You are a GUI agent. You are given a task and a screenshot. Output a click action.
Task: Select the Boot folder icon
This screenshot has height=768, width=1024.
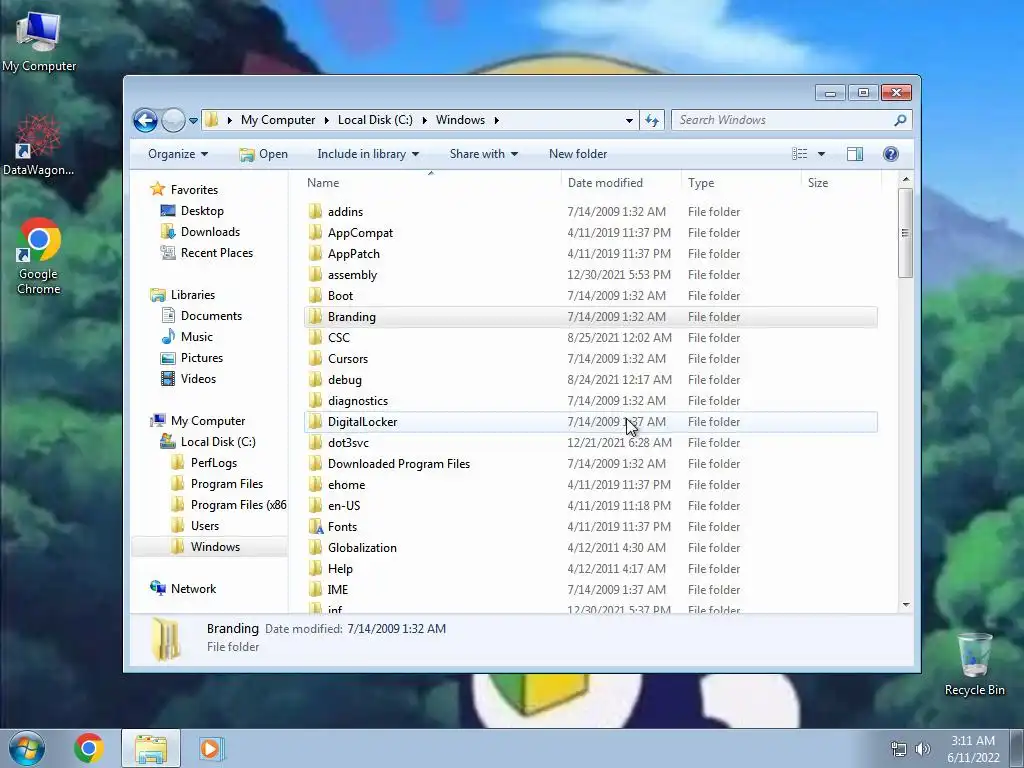click(315, 296)
